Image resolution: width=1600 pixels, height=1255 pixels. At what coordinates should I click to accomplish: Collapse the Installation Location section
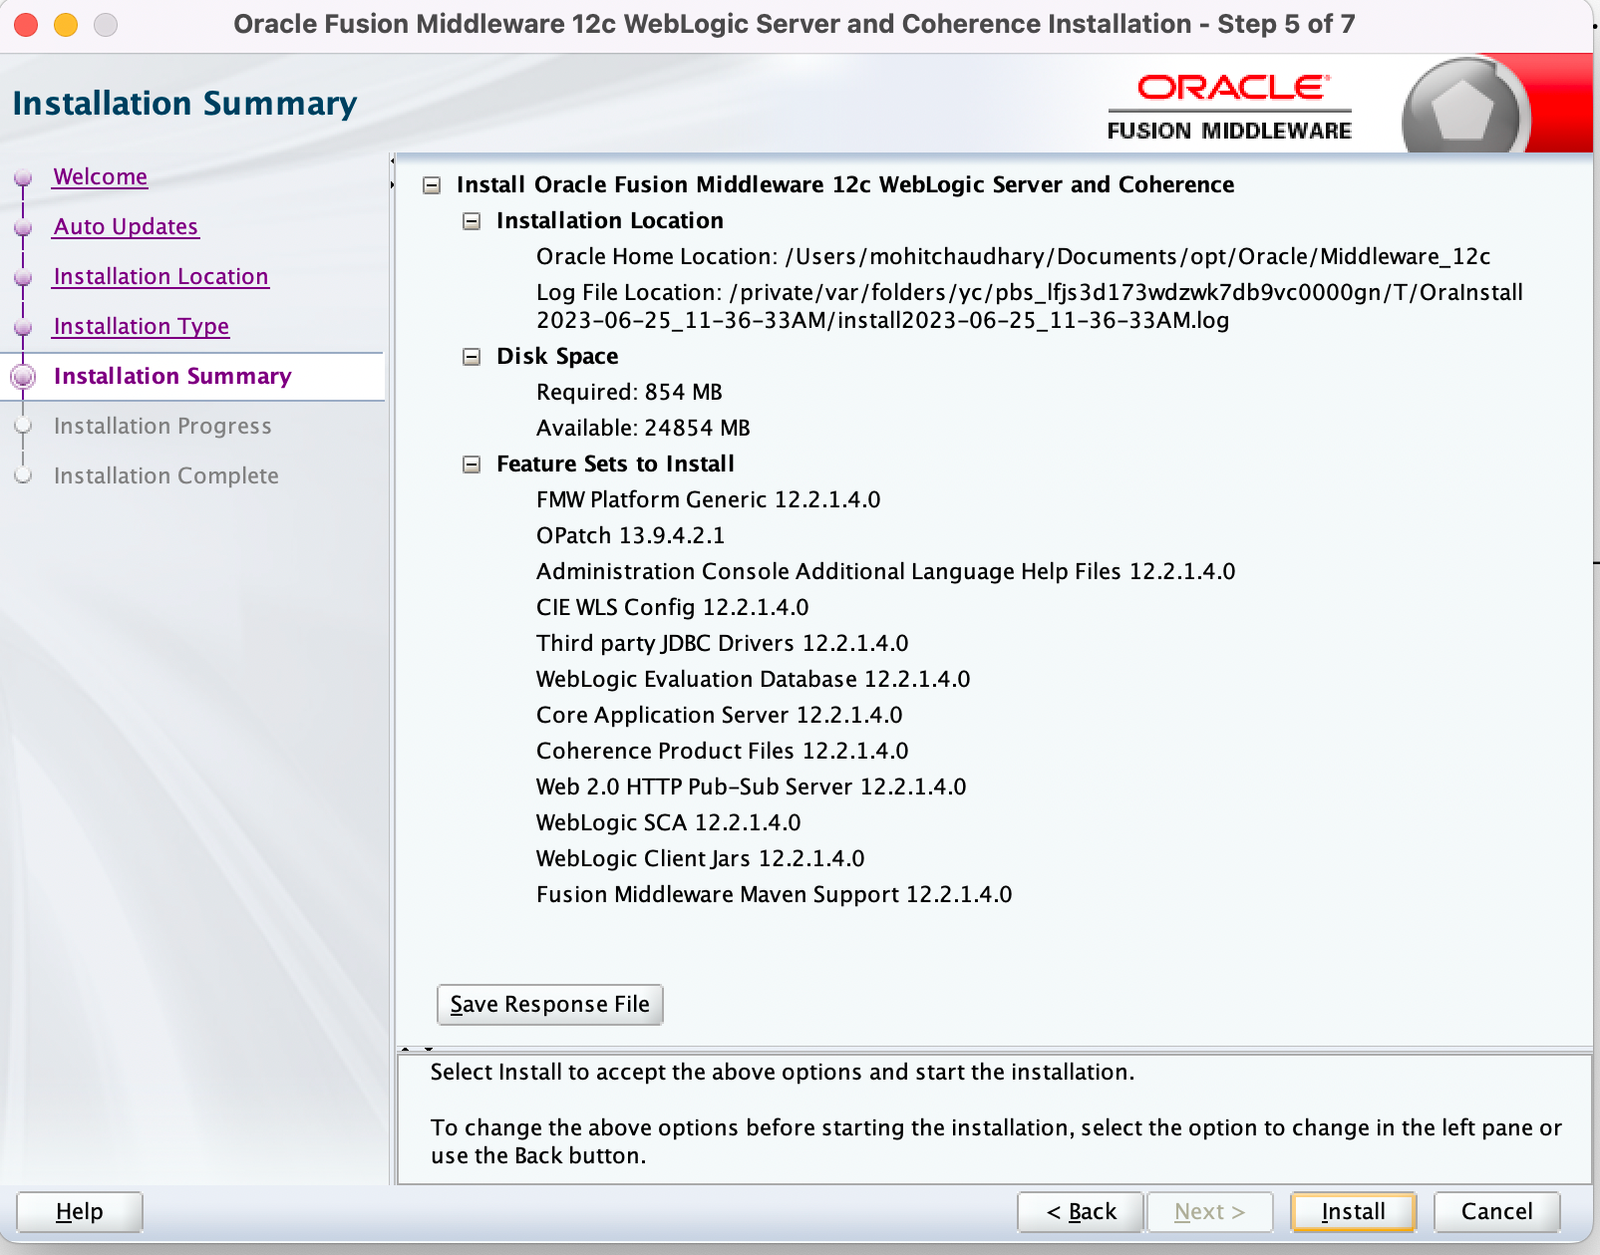(471, 221)
